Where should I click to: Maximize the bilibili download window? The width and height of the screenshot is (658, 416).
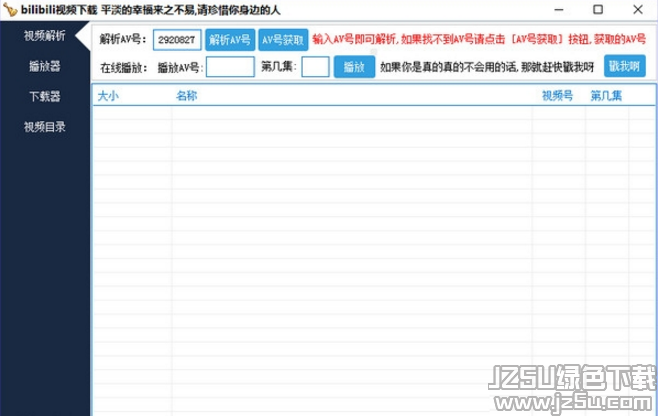click(598, 10)
